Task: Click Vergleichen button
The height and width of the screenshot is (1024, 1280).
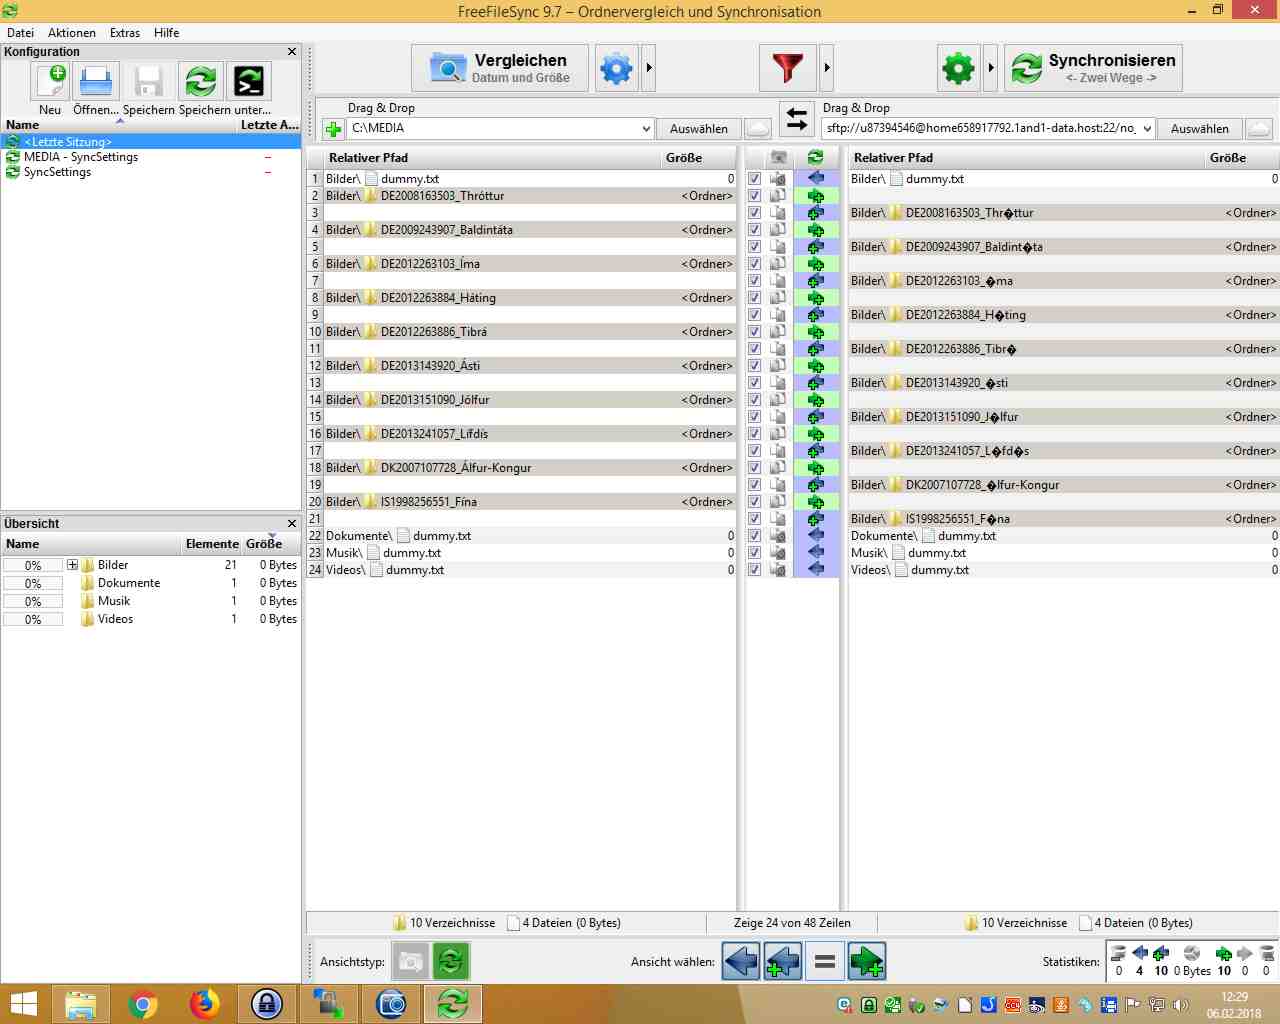Action: tap(500, 68)
